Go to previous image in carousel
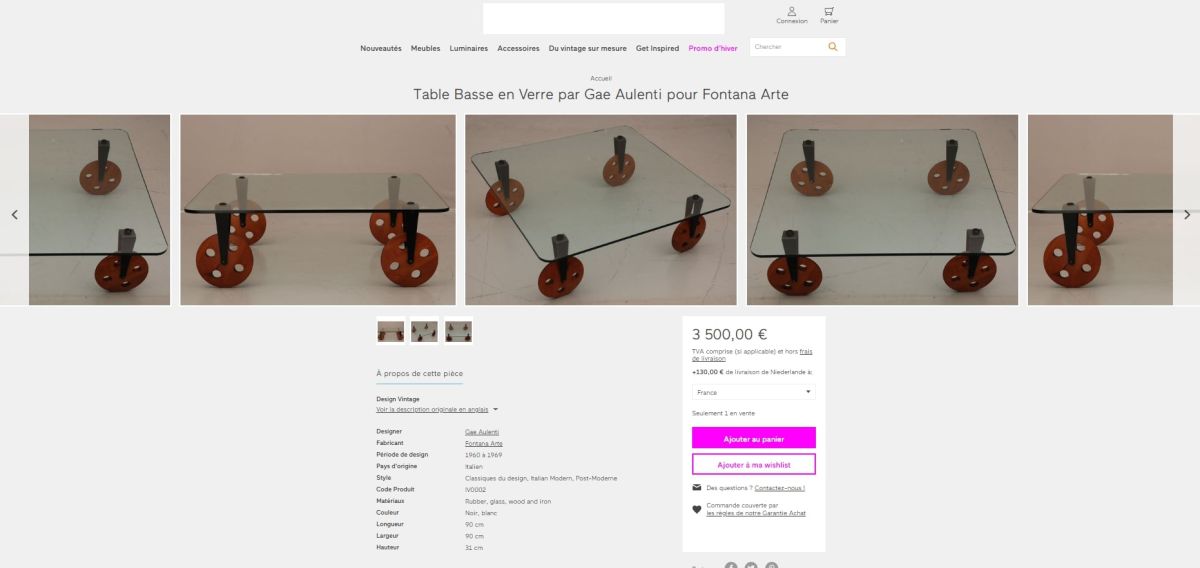1200x568 pixels. coord(14,214)
